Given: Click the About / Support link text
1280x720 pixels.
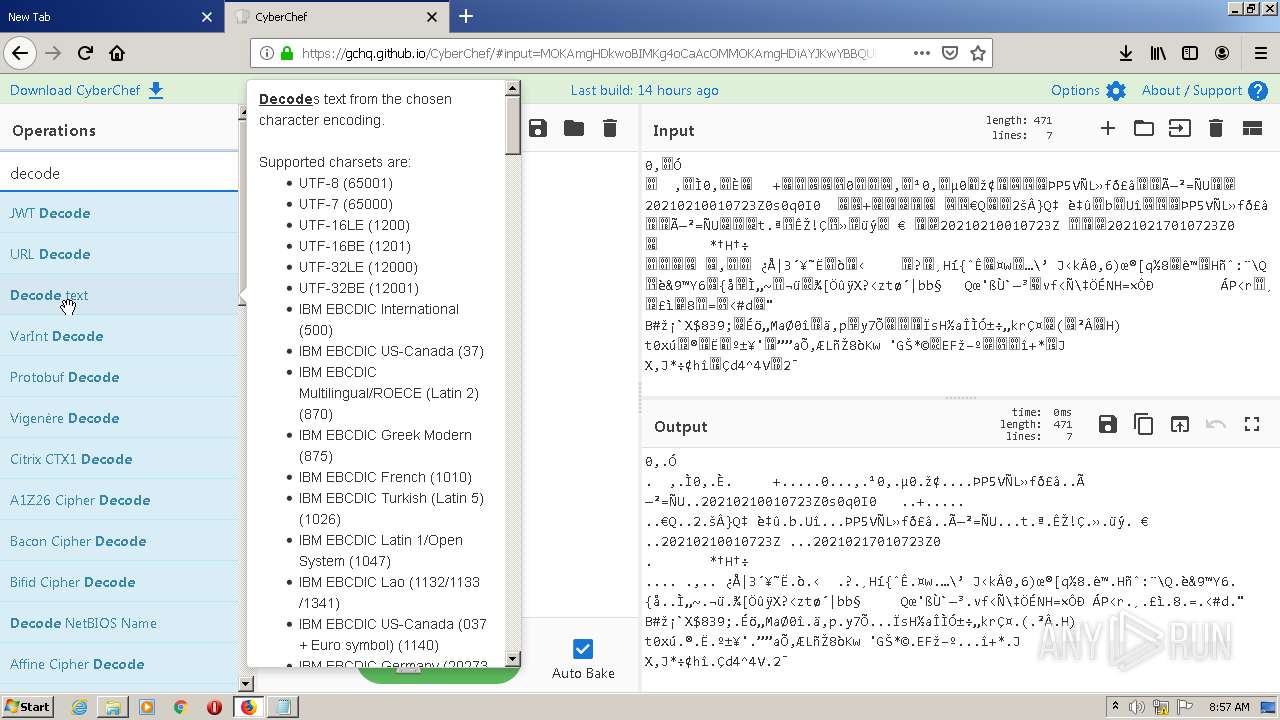Looking at the screenshot, I should pyautogui.click(x=1192, y=90).
